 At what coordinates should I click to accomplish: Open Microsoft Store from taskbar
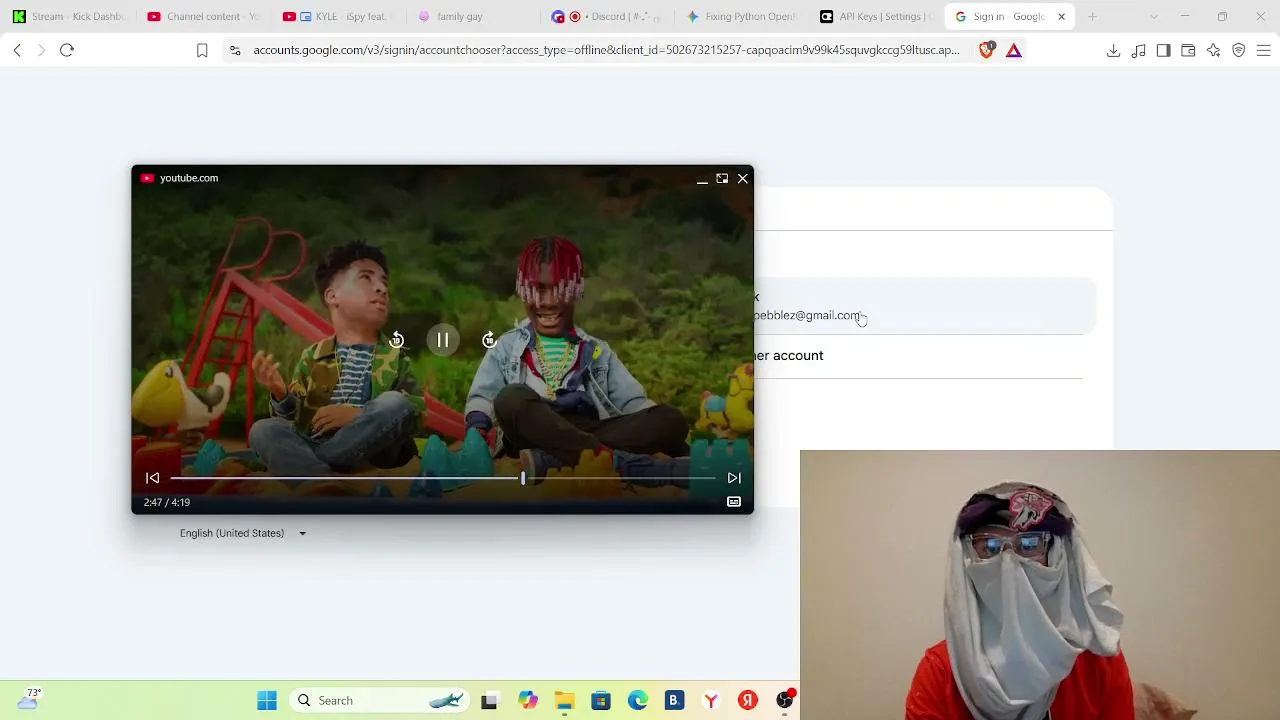601,700
